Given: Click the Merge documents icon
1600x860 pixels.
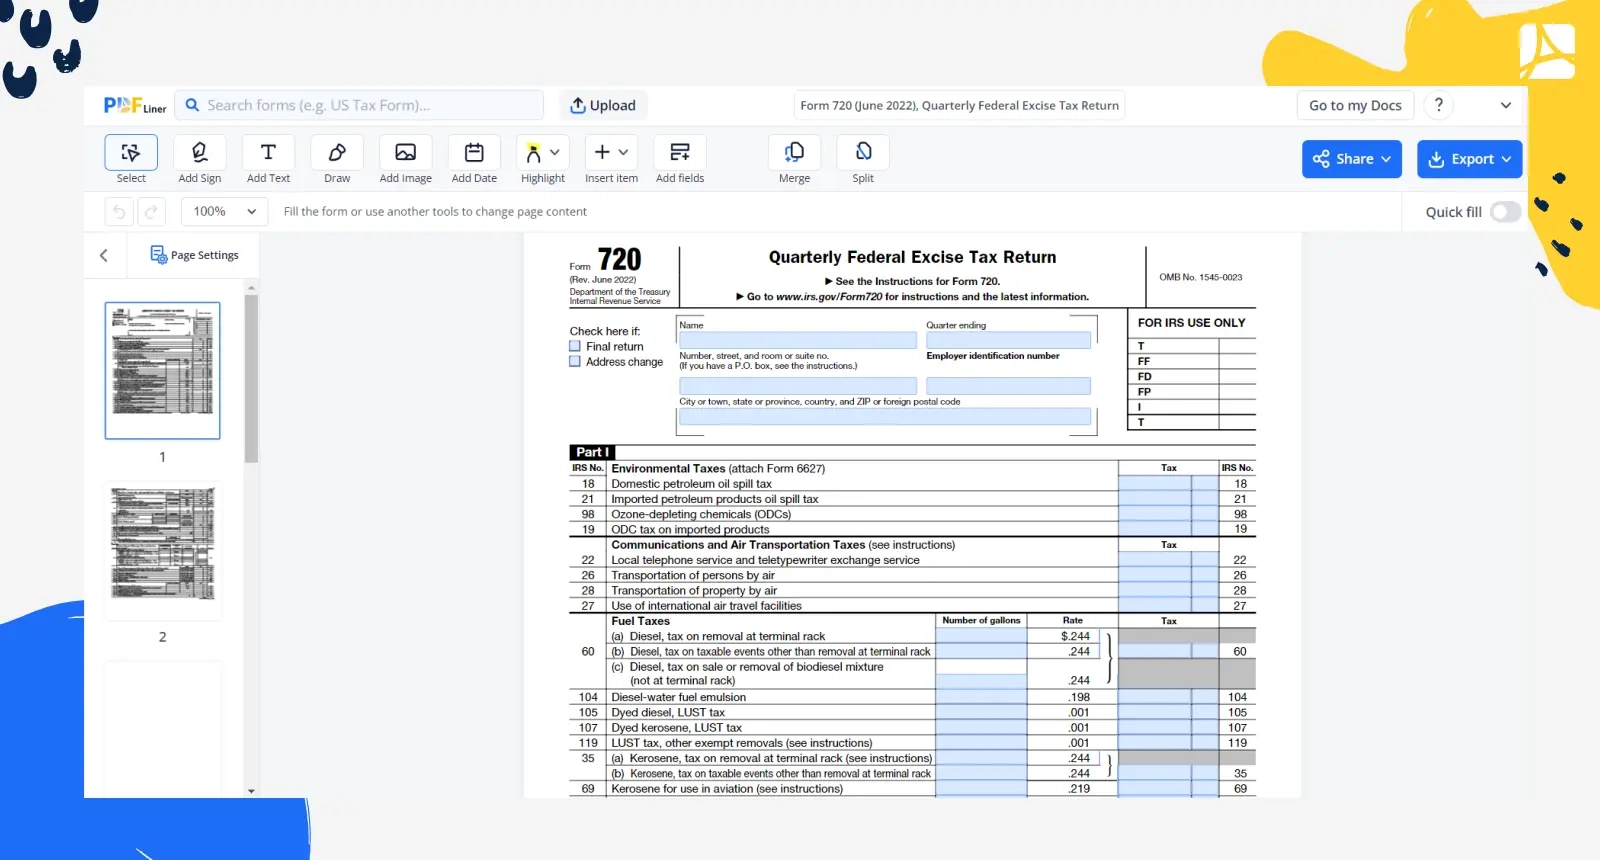Looking at the screenshot, I should [795, 152].
